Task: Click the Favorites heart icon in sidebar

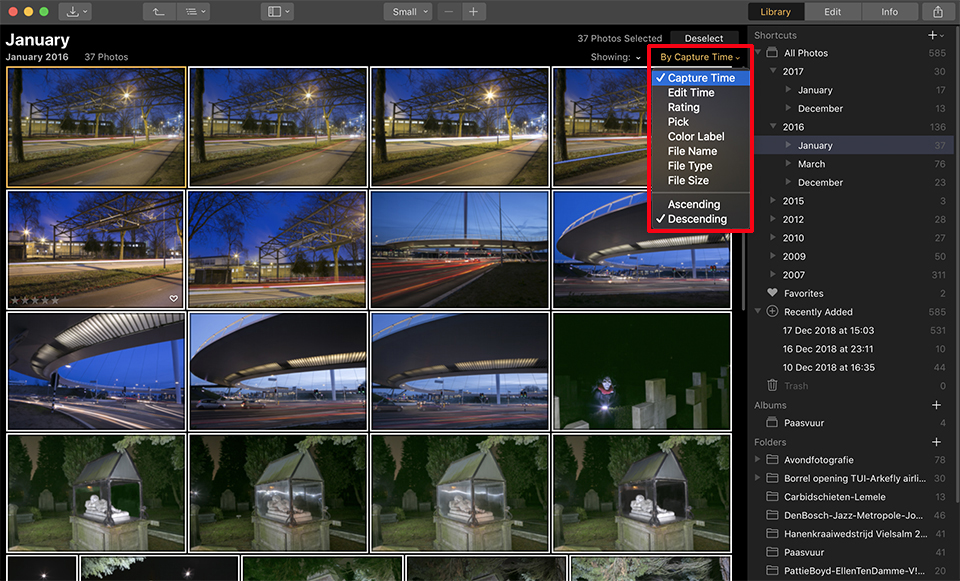Action: pyautogui.click(x=772, y=293)
